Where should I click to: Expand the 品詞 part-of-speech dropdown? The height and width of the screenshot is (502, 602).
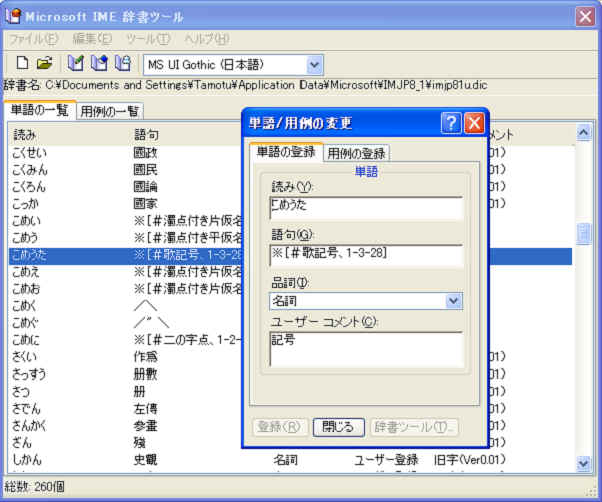click(453, 300)
